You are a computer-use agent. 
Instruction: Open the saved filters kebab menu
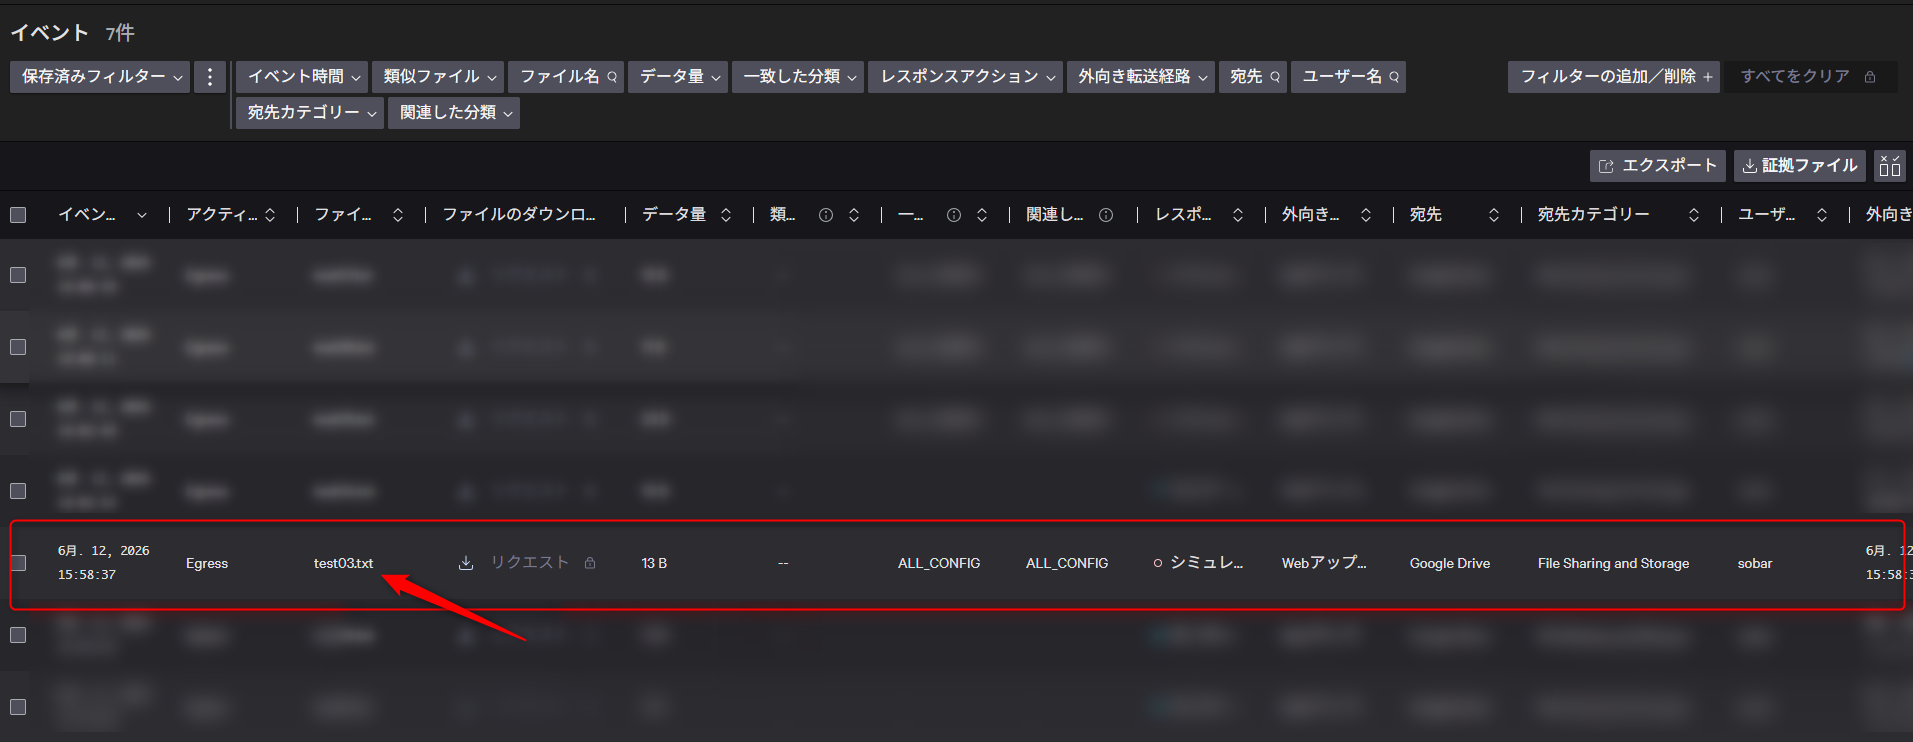tap(209, 77)
